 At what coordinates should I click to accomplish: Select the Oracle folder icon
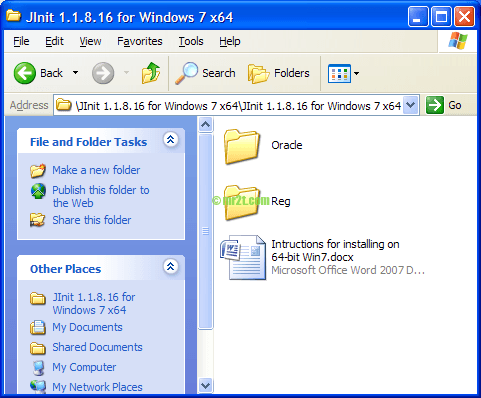coord(242,147)
